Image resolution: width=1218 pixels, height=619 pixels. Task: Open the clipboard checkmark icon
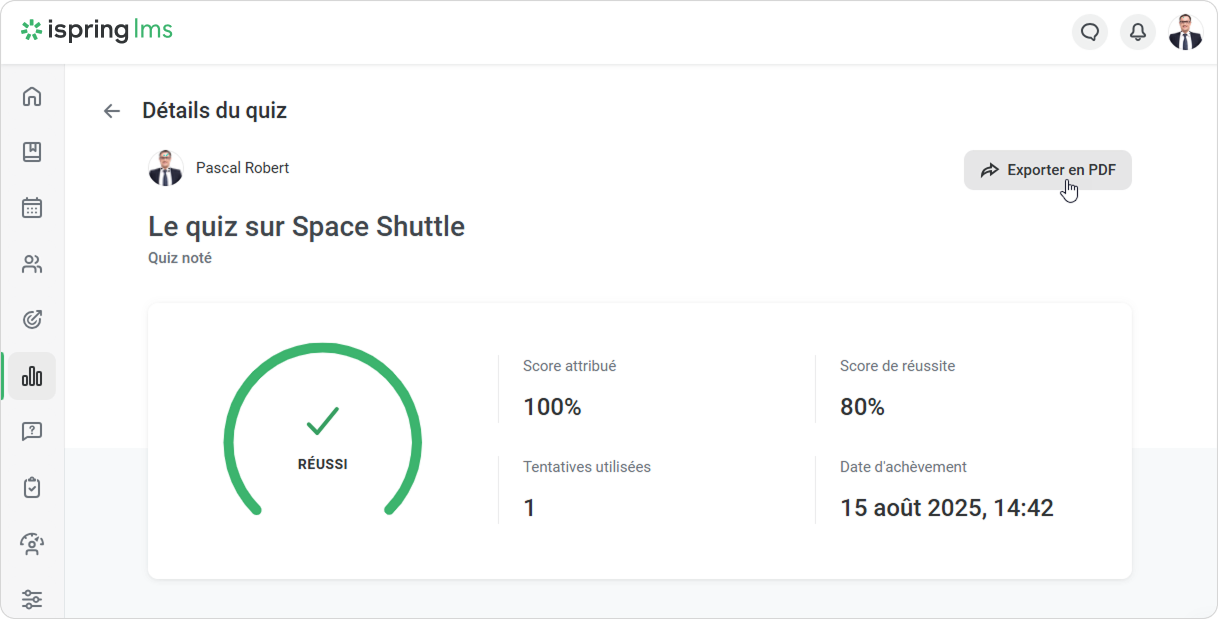(32, 488)
